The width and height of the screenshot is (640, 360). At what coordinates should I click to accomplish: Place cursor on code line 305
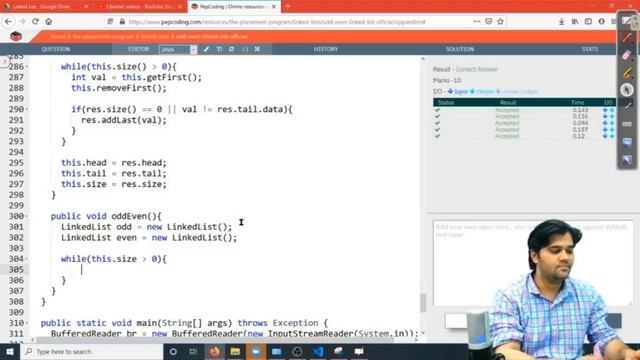pos(224,269)
